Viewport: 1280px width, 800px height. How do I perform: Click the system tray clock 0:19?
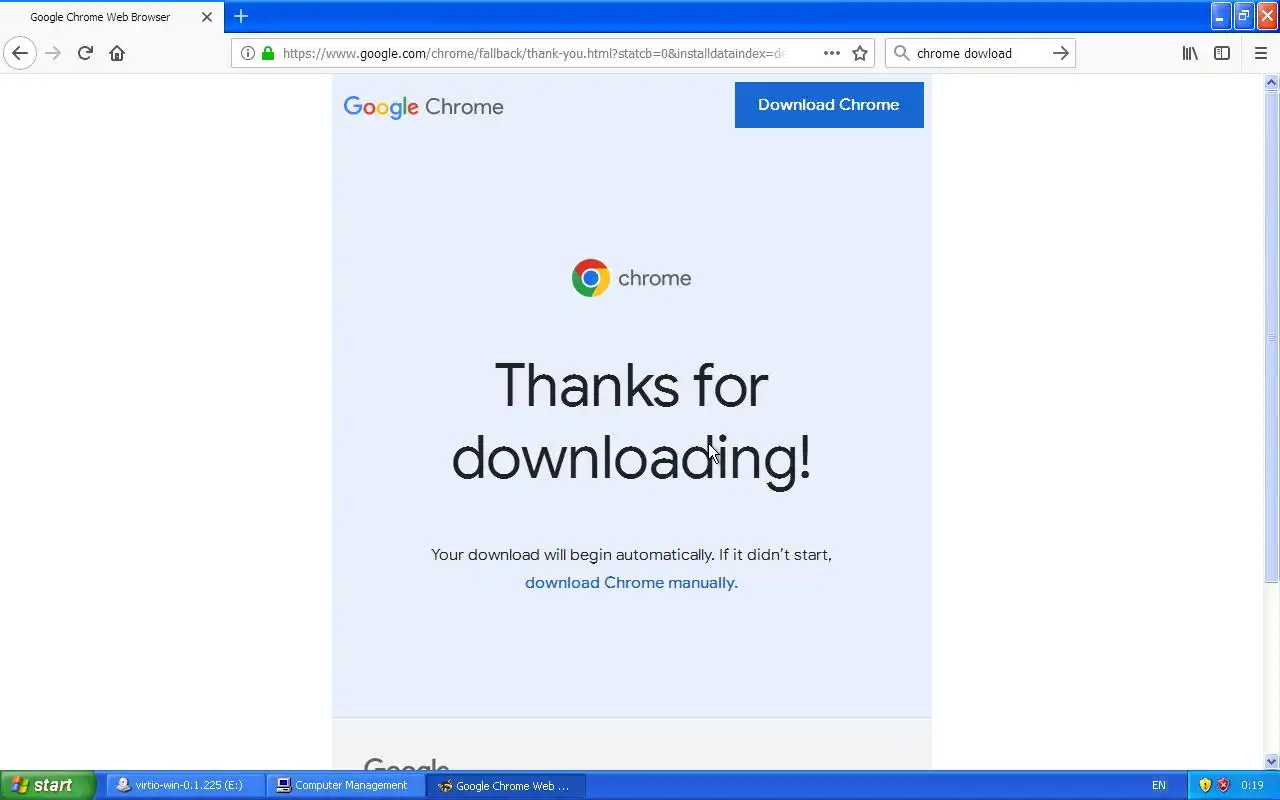1252,785
